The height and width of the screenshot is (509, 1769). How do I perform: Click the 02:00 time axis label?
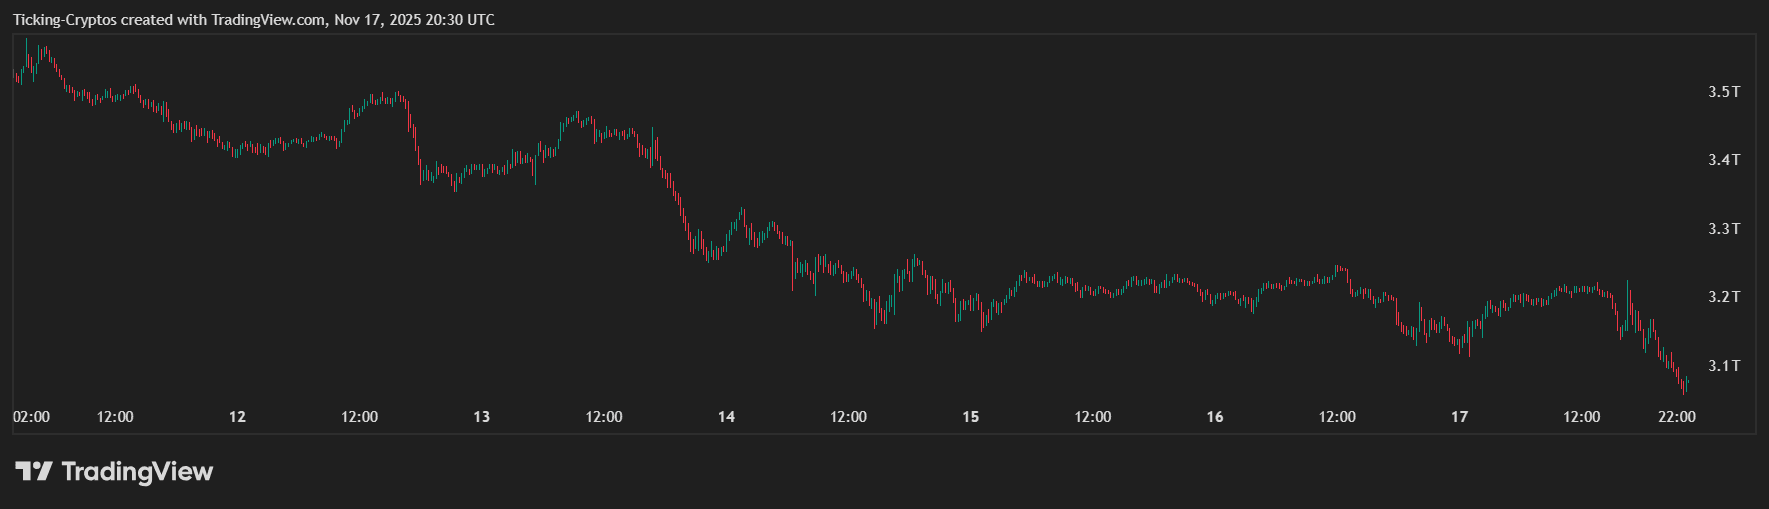tap(31, 417)
